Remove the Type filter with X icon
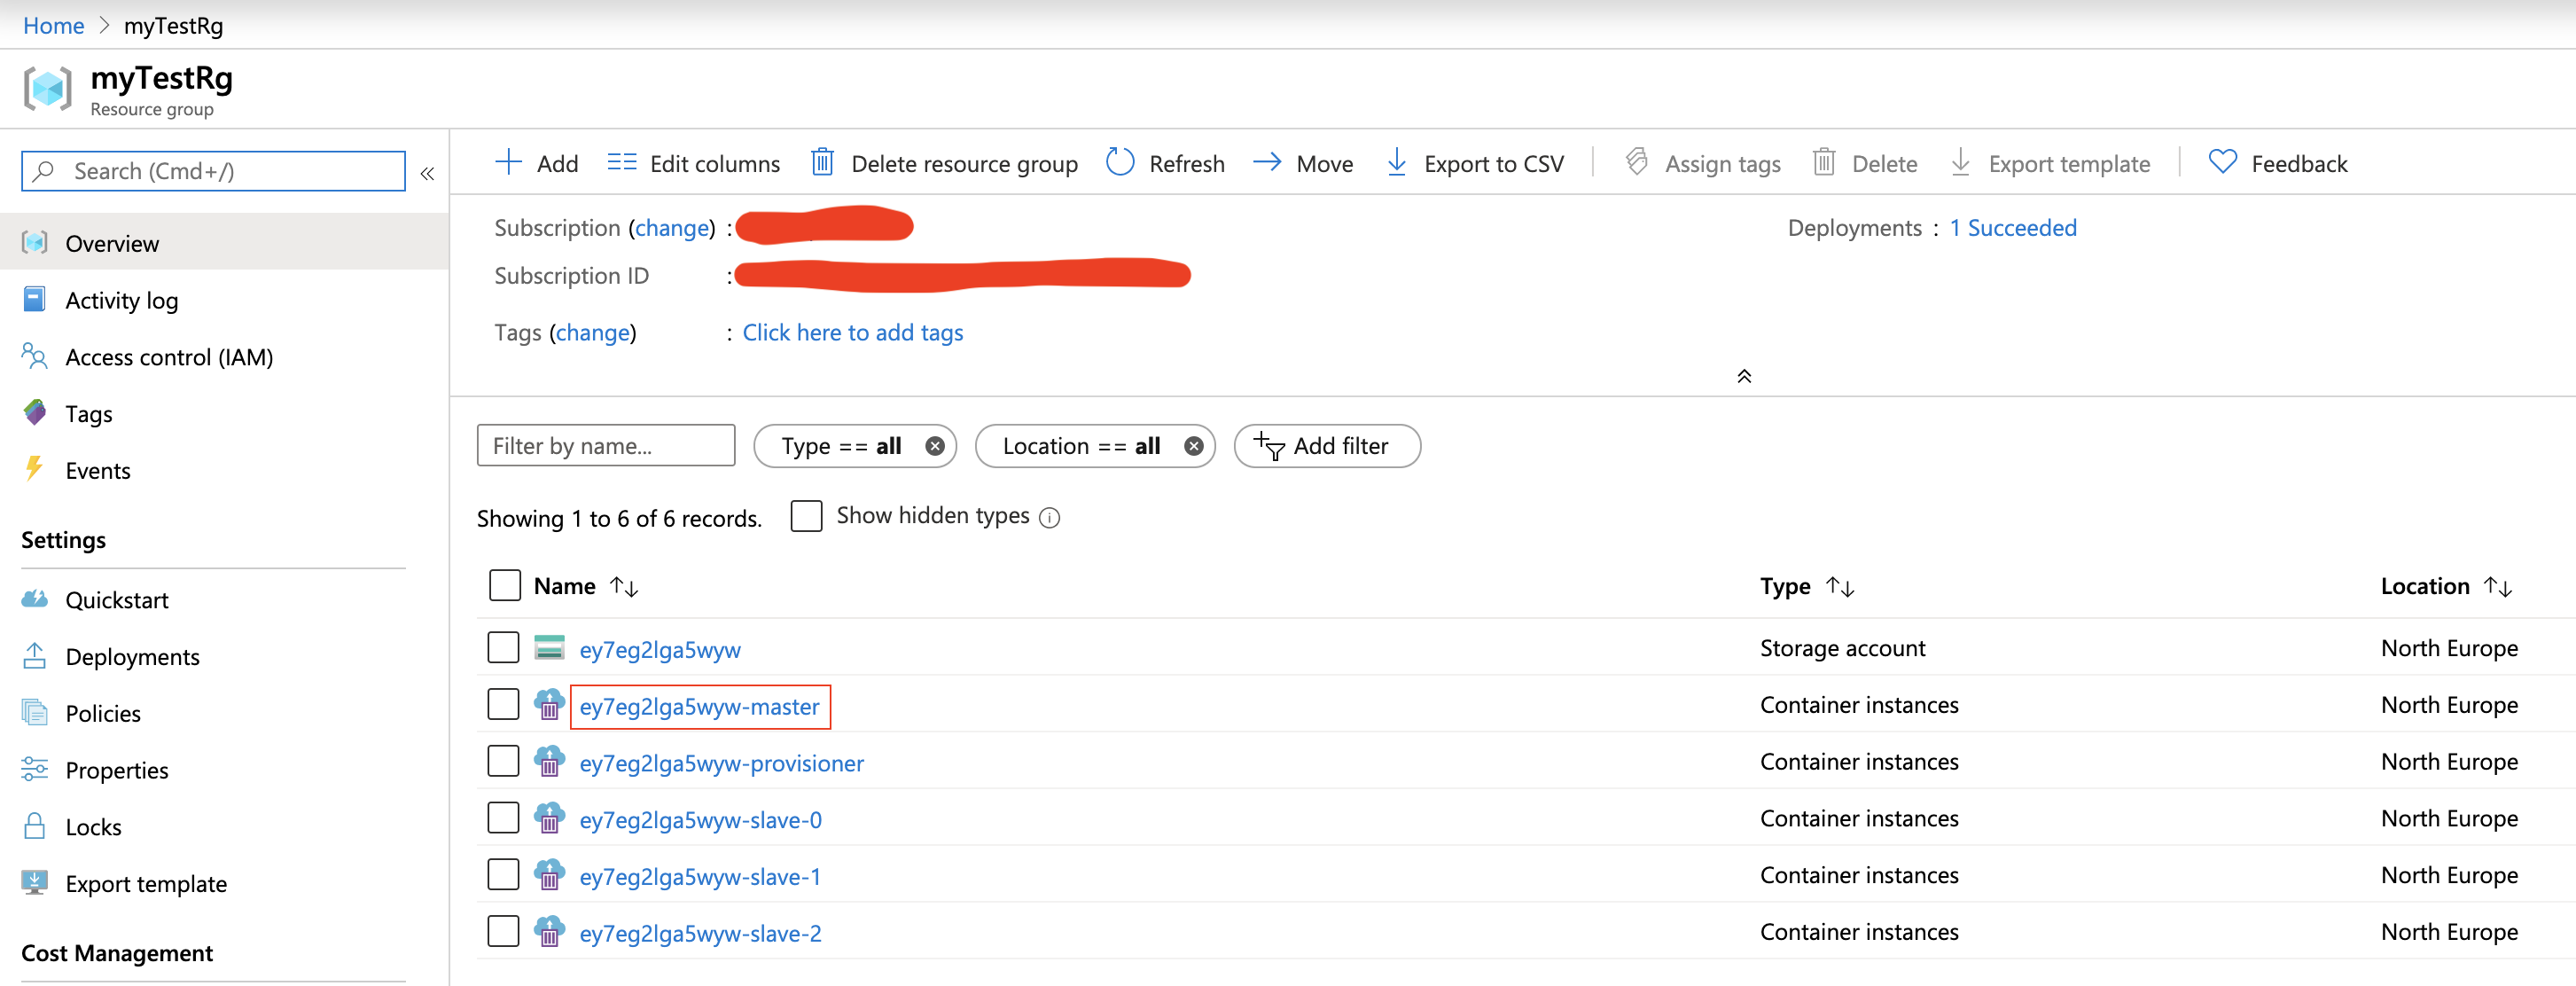The image size is (2576, 986). click(x=934, y=446)
